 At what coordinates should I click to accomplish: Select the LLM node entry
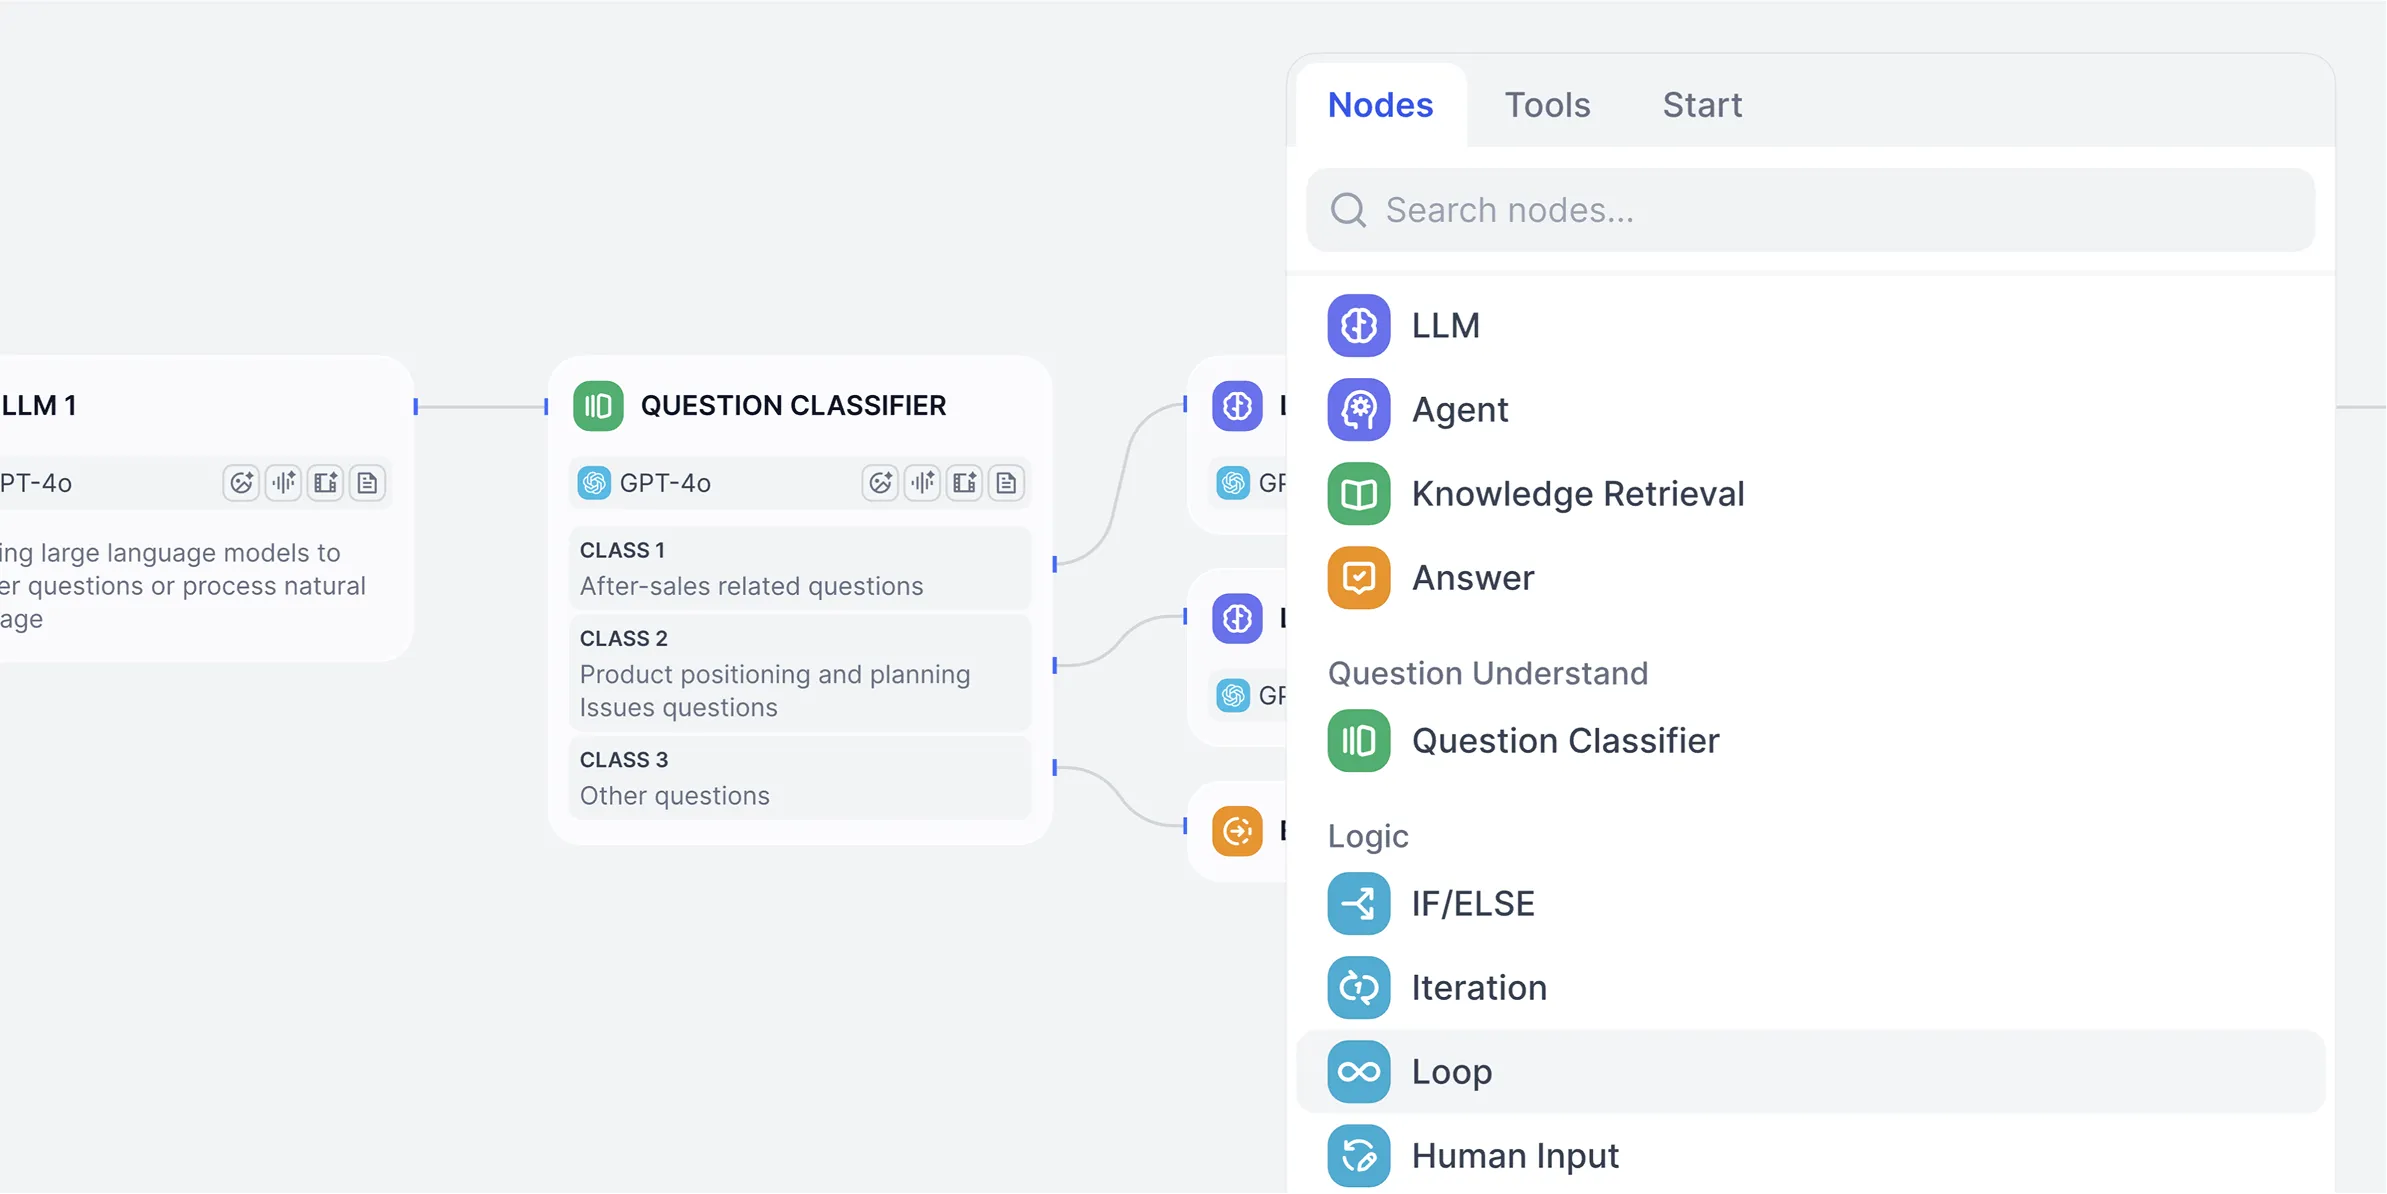[x=1810, y=325]
